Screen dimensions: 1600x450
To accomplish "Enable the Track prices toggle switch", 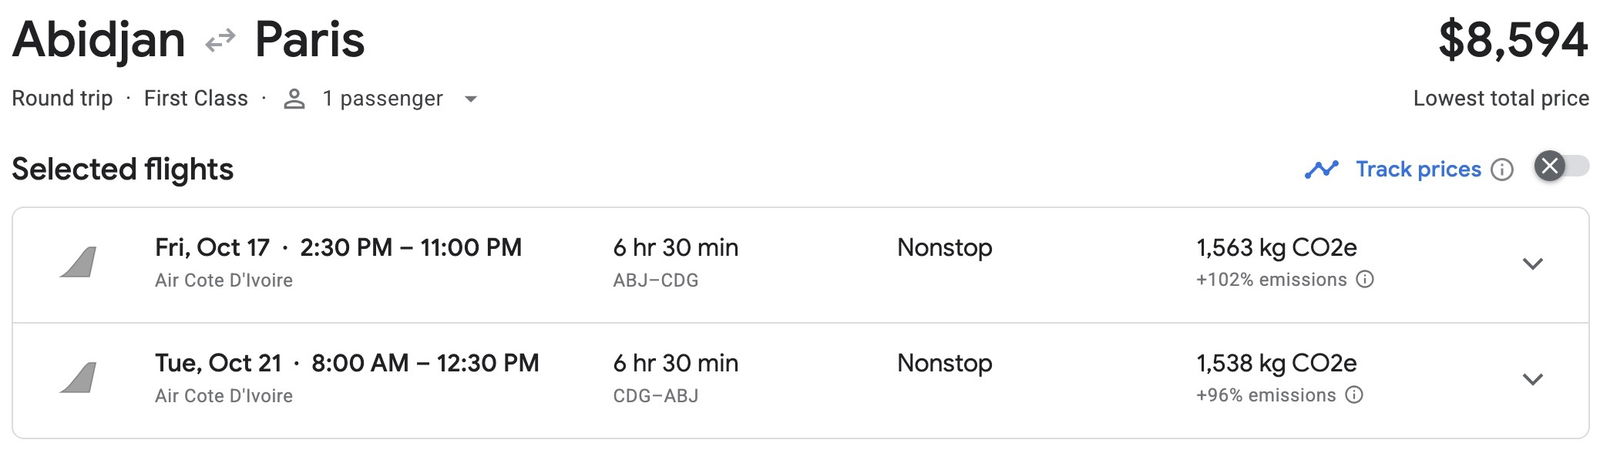I will coord(1562,166).
